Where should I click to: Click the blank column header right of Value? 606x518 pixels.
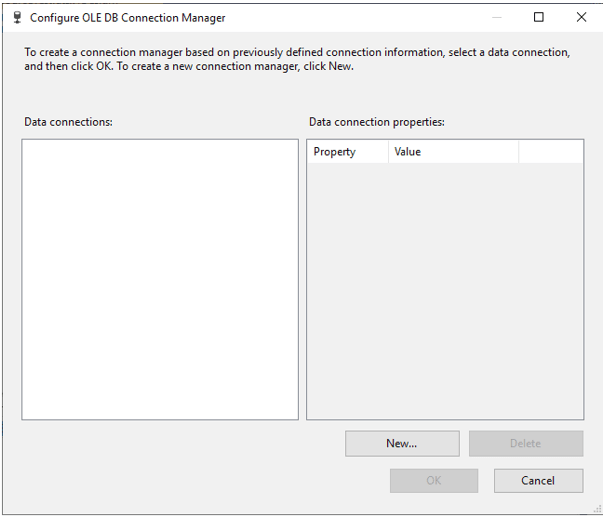(550, 152)
